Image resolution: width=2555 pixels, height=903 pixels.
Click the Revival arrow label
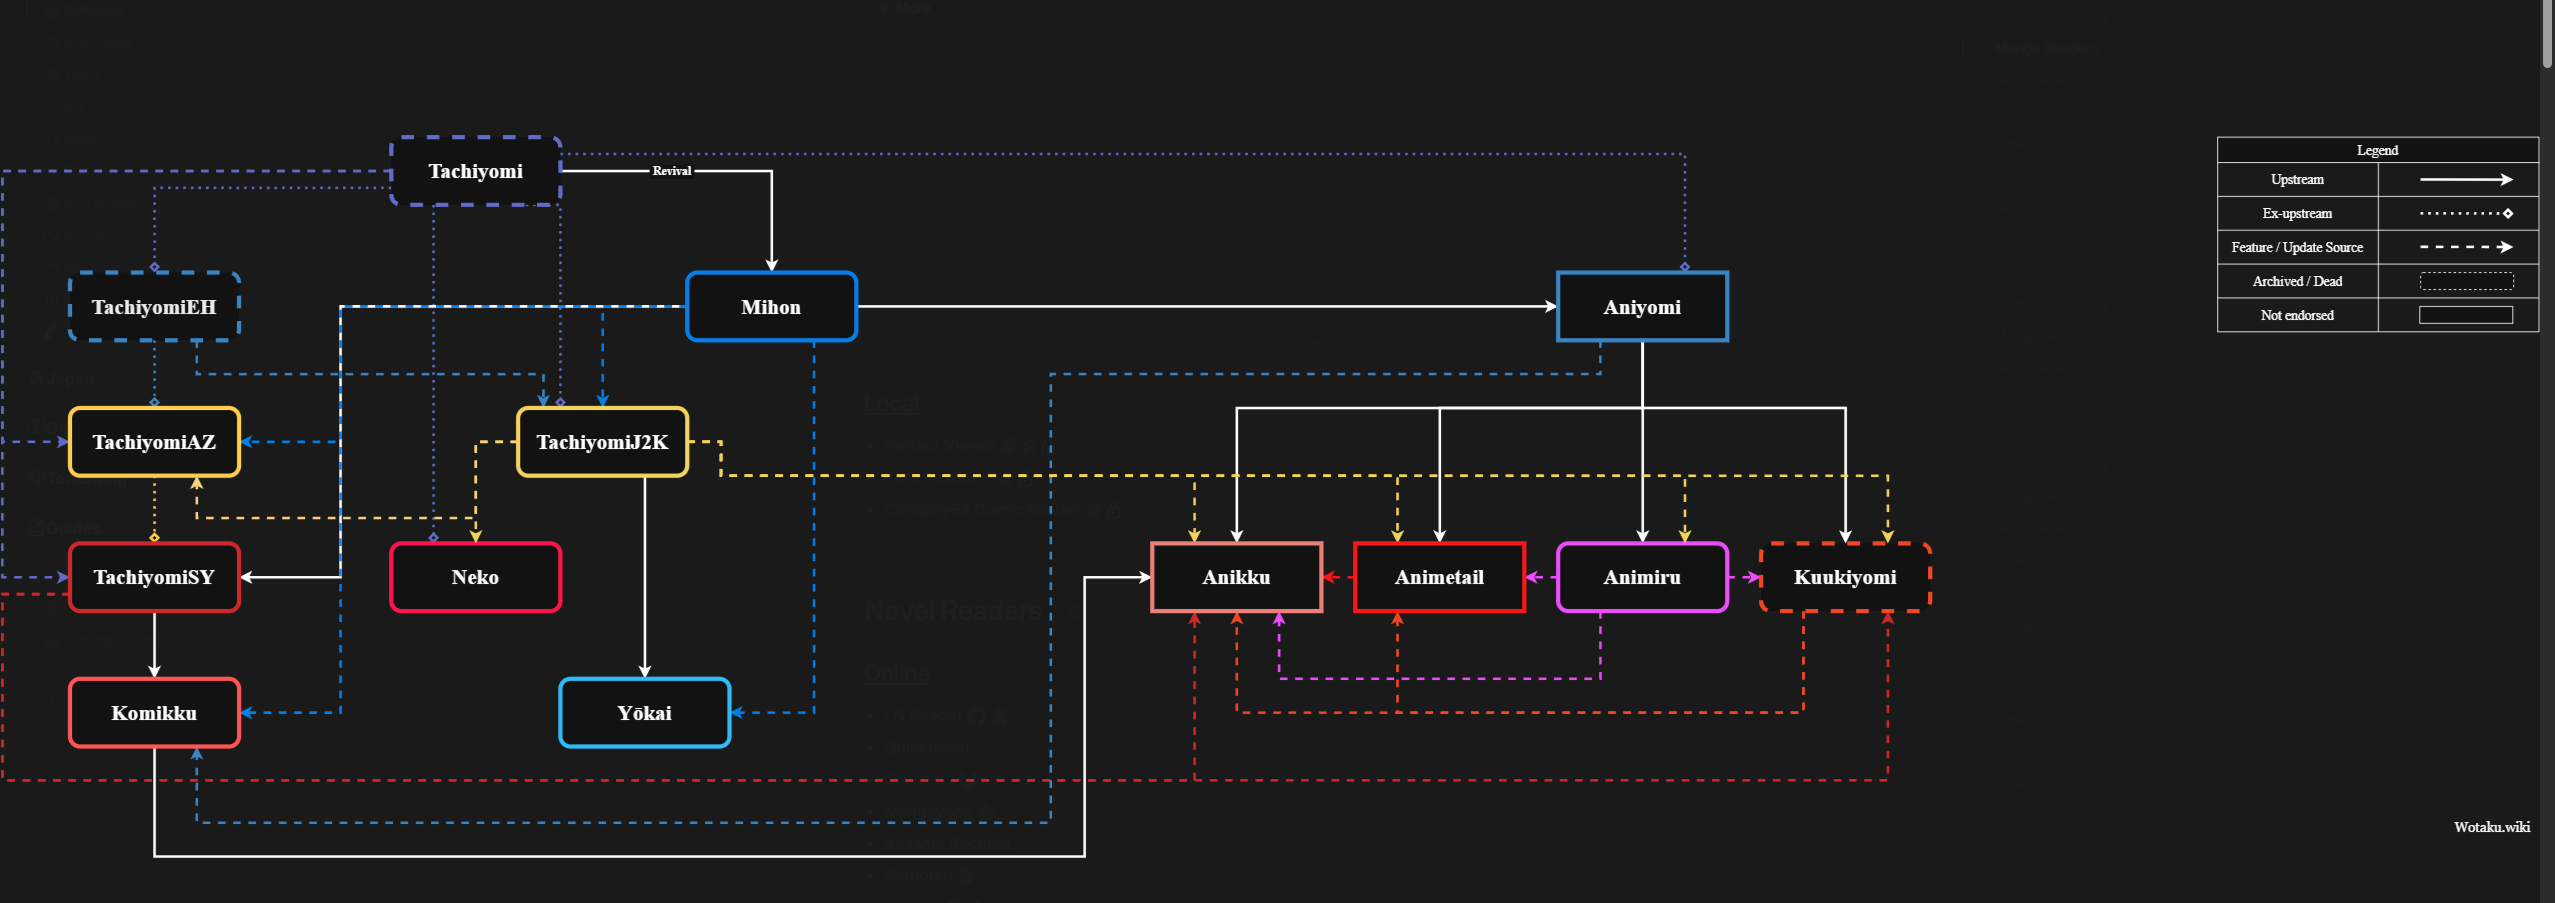tap(672, 171)
